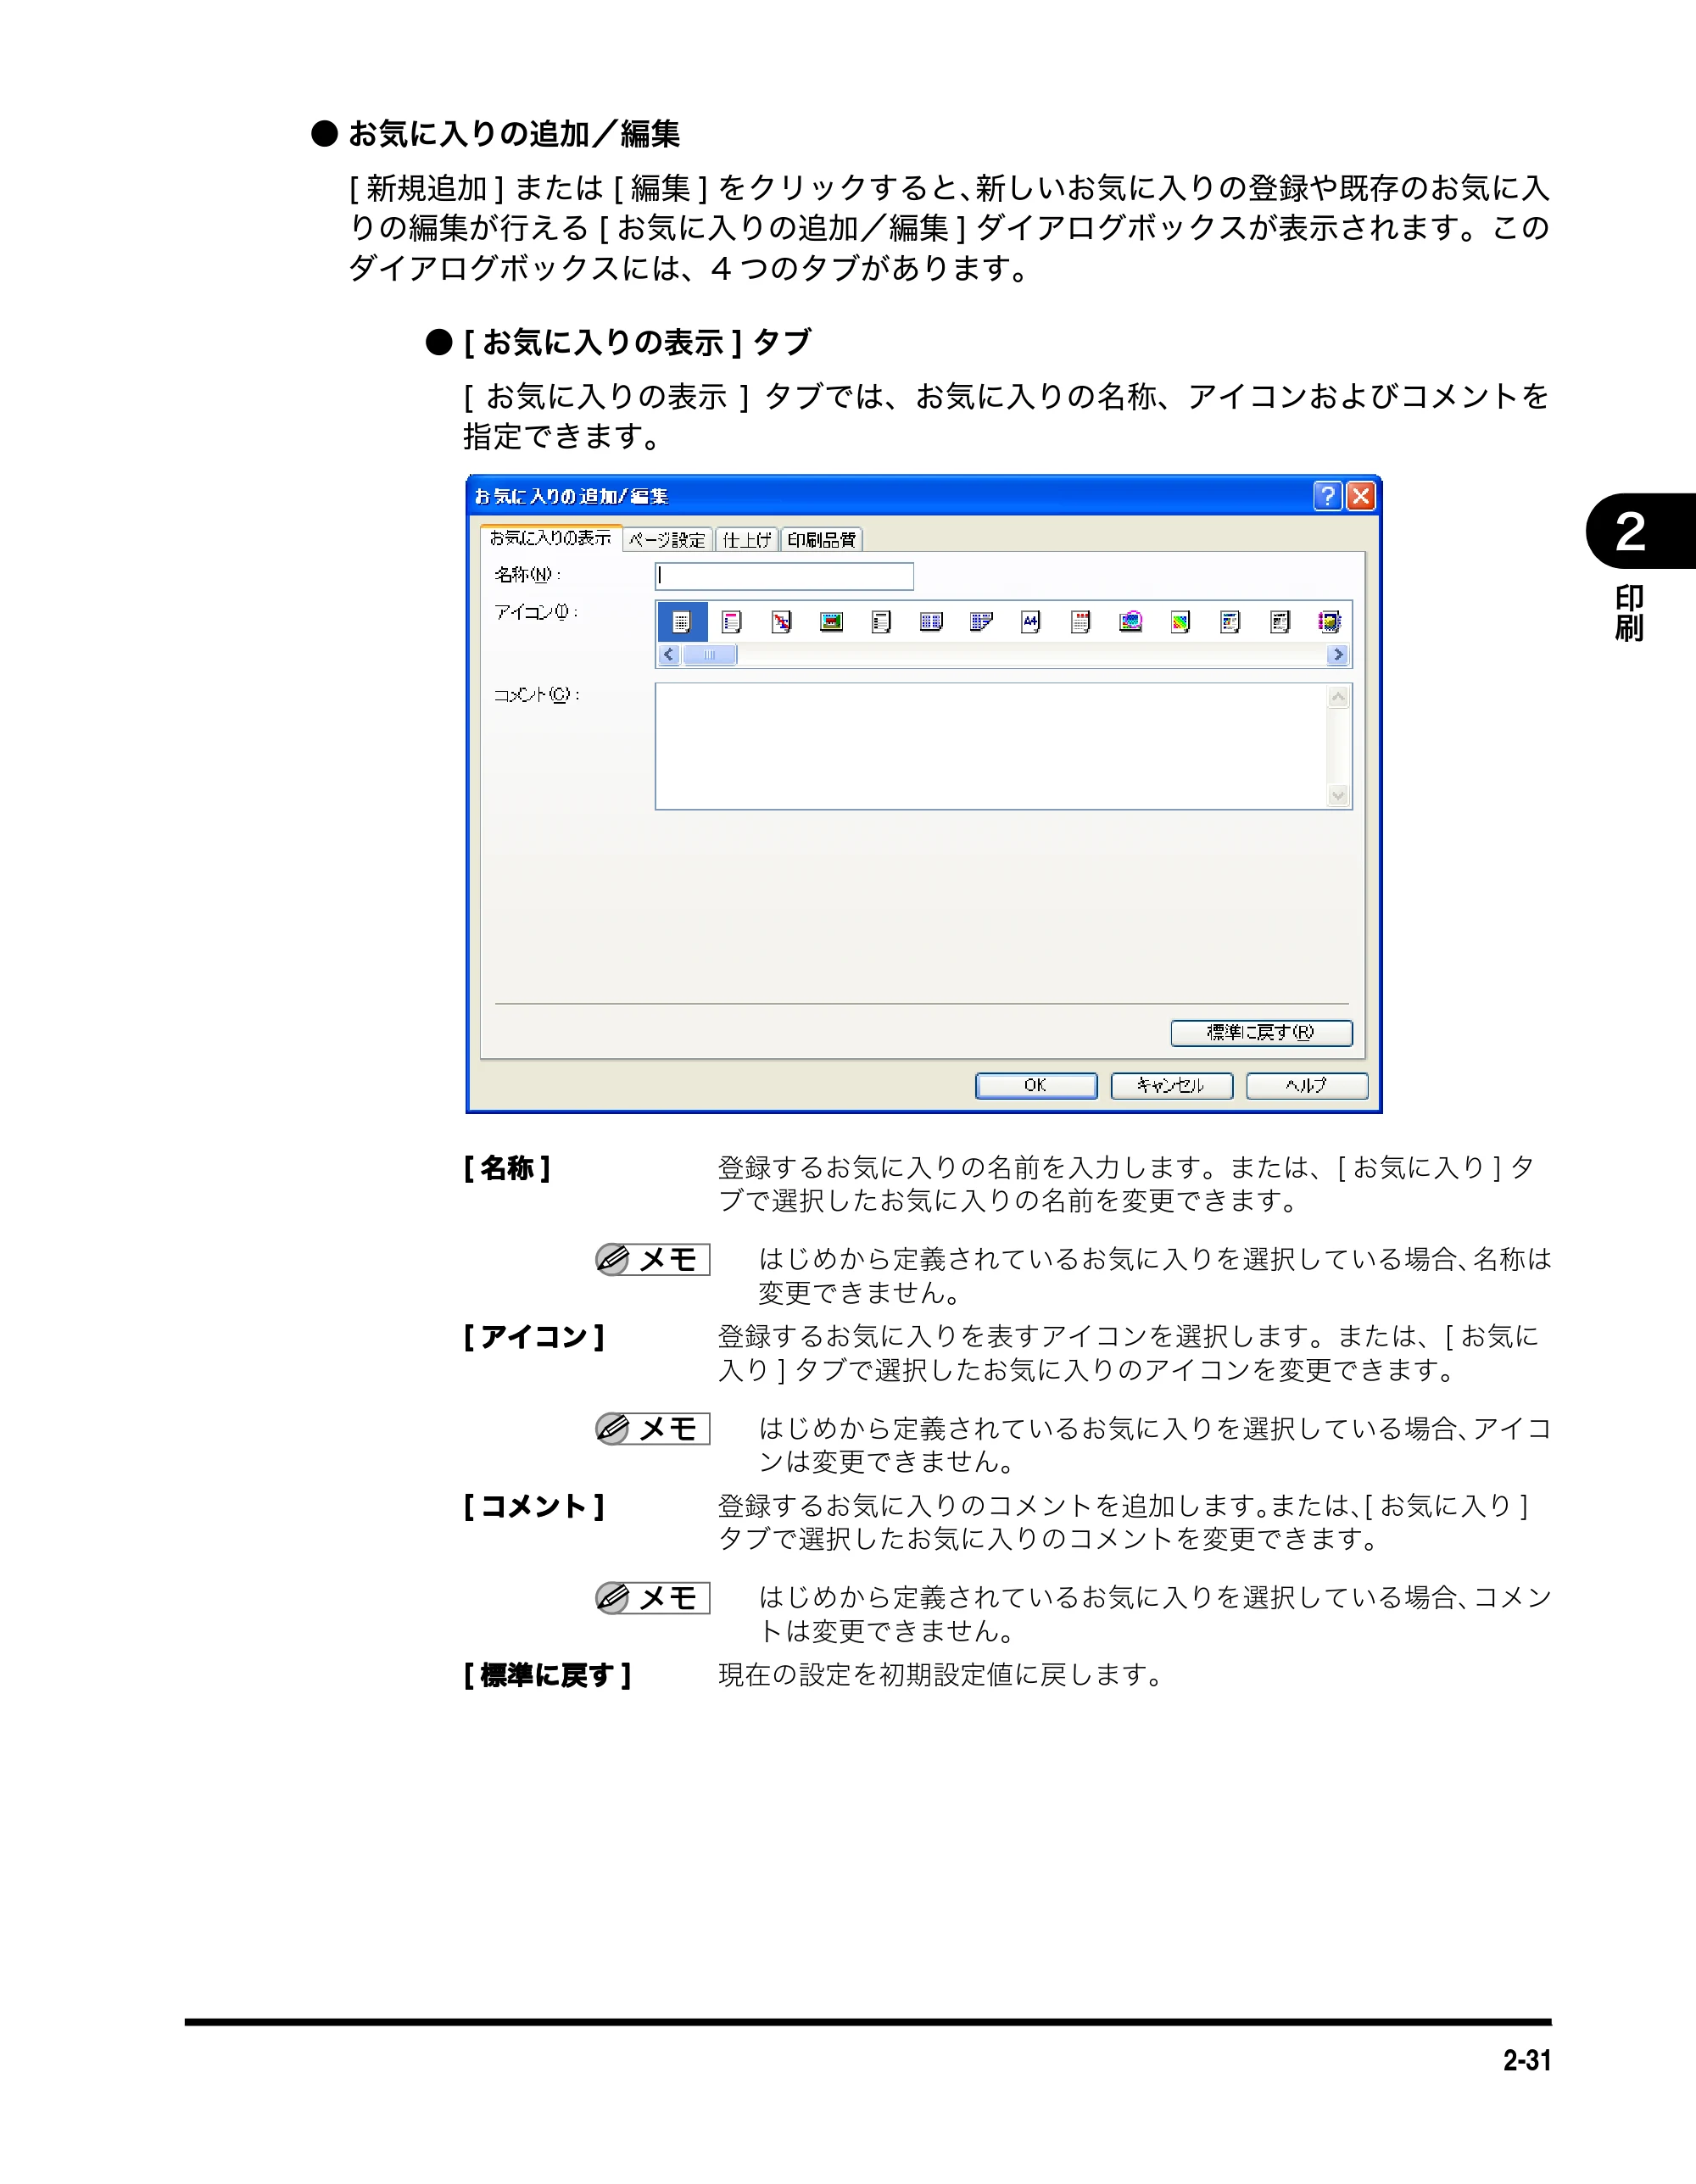This screenshot has height=2184, width=1696.
Task: Pick the rainbow gradient page icon
Action: pyautogui.click(x=1181, y=622)
